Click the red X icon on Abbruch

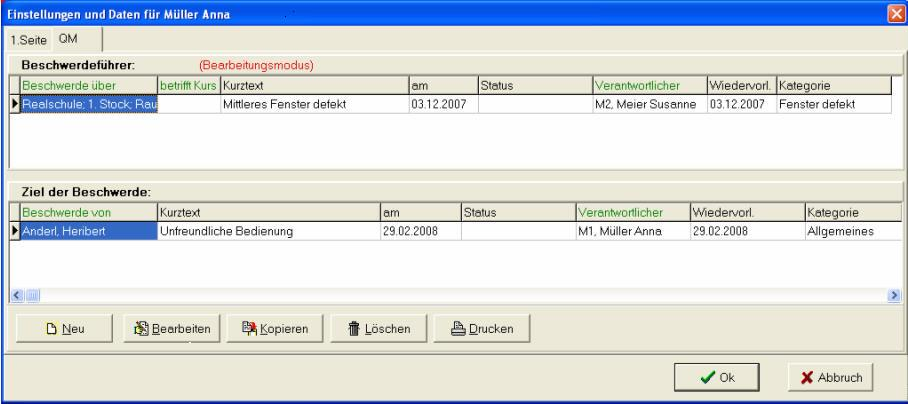pyautogui.click(x=807, y=378)
